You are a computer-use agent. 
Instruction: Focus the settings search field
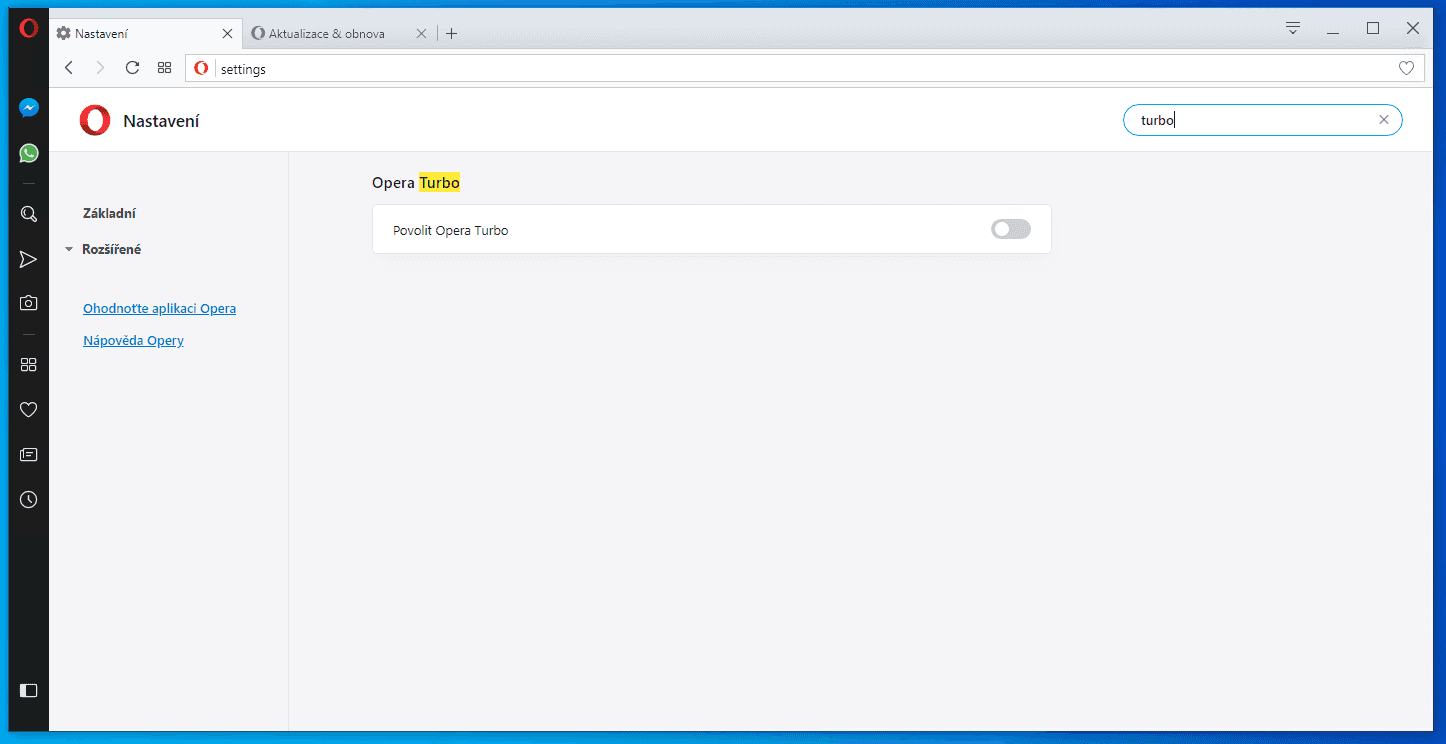[x=1262, y=120]
